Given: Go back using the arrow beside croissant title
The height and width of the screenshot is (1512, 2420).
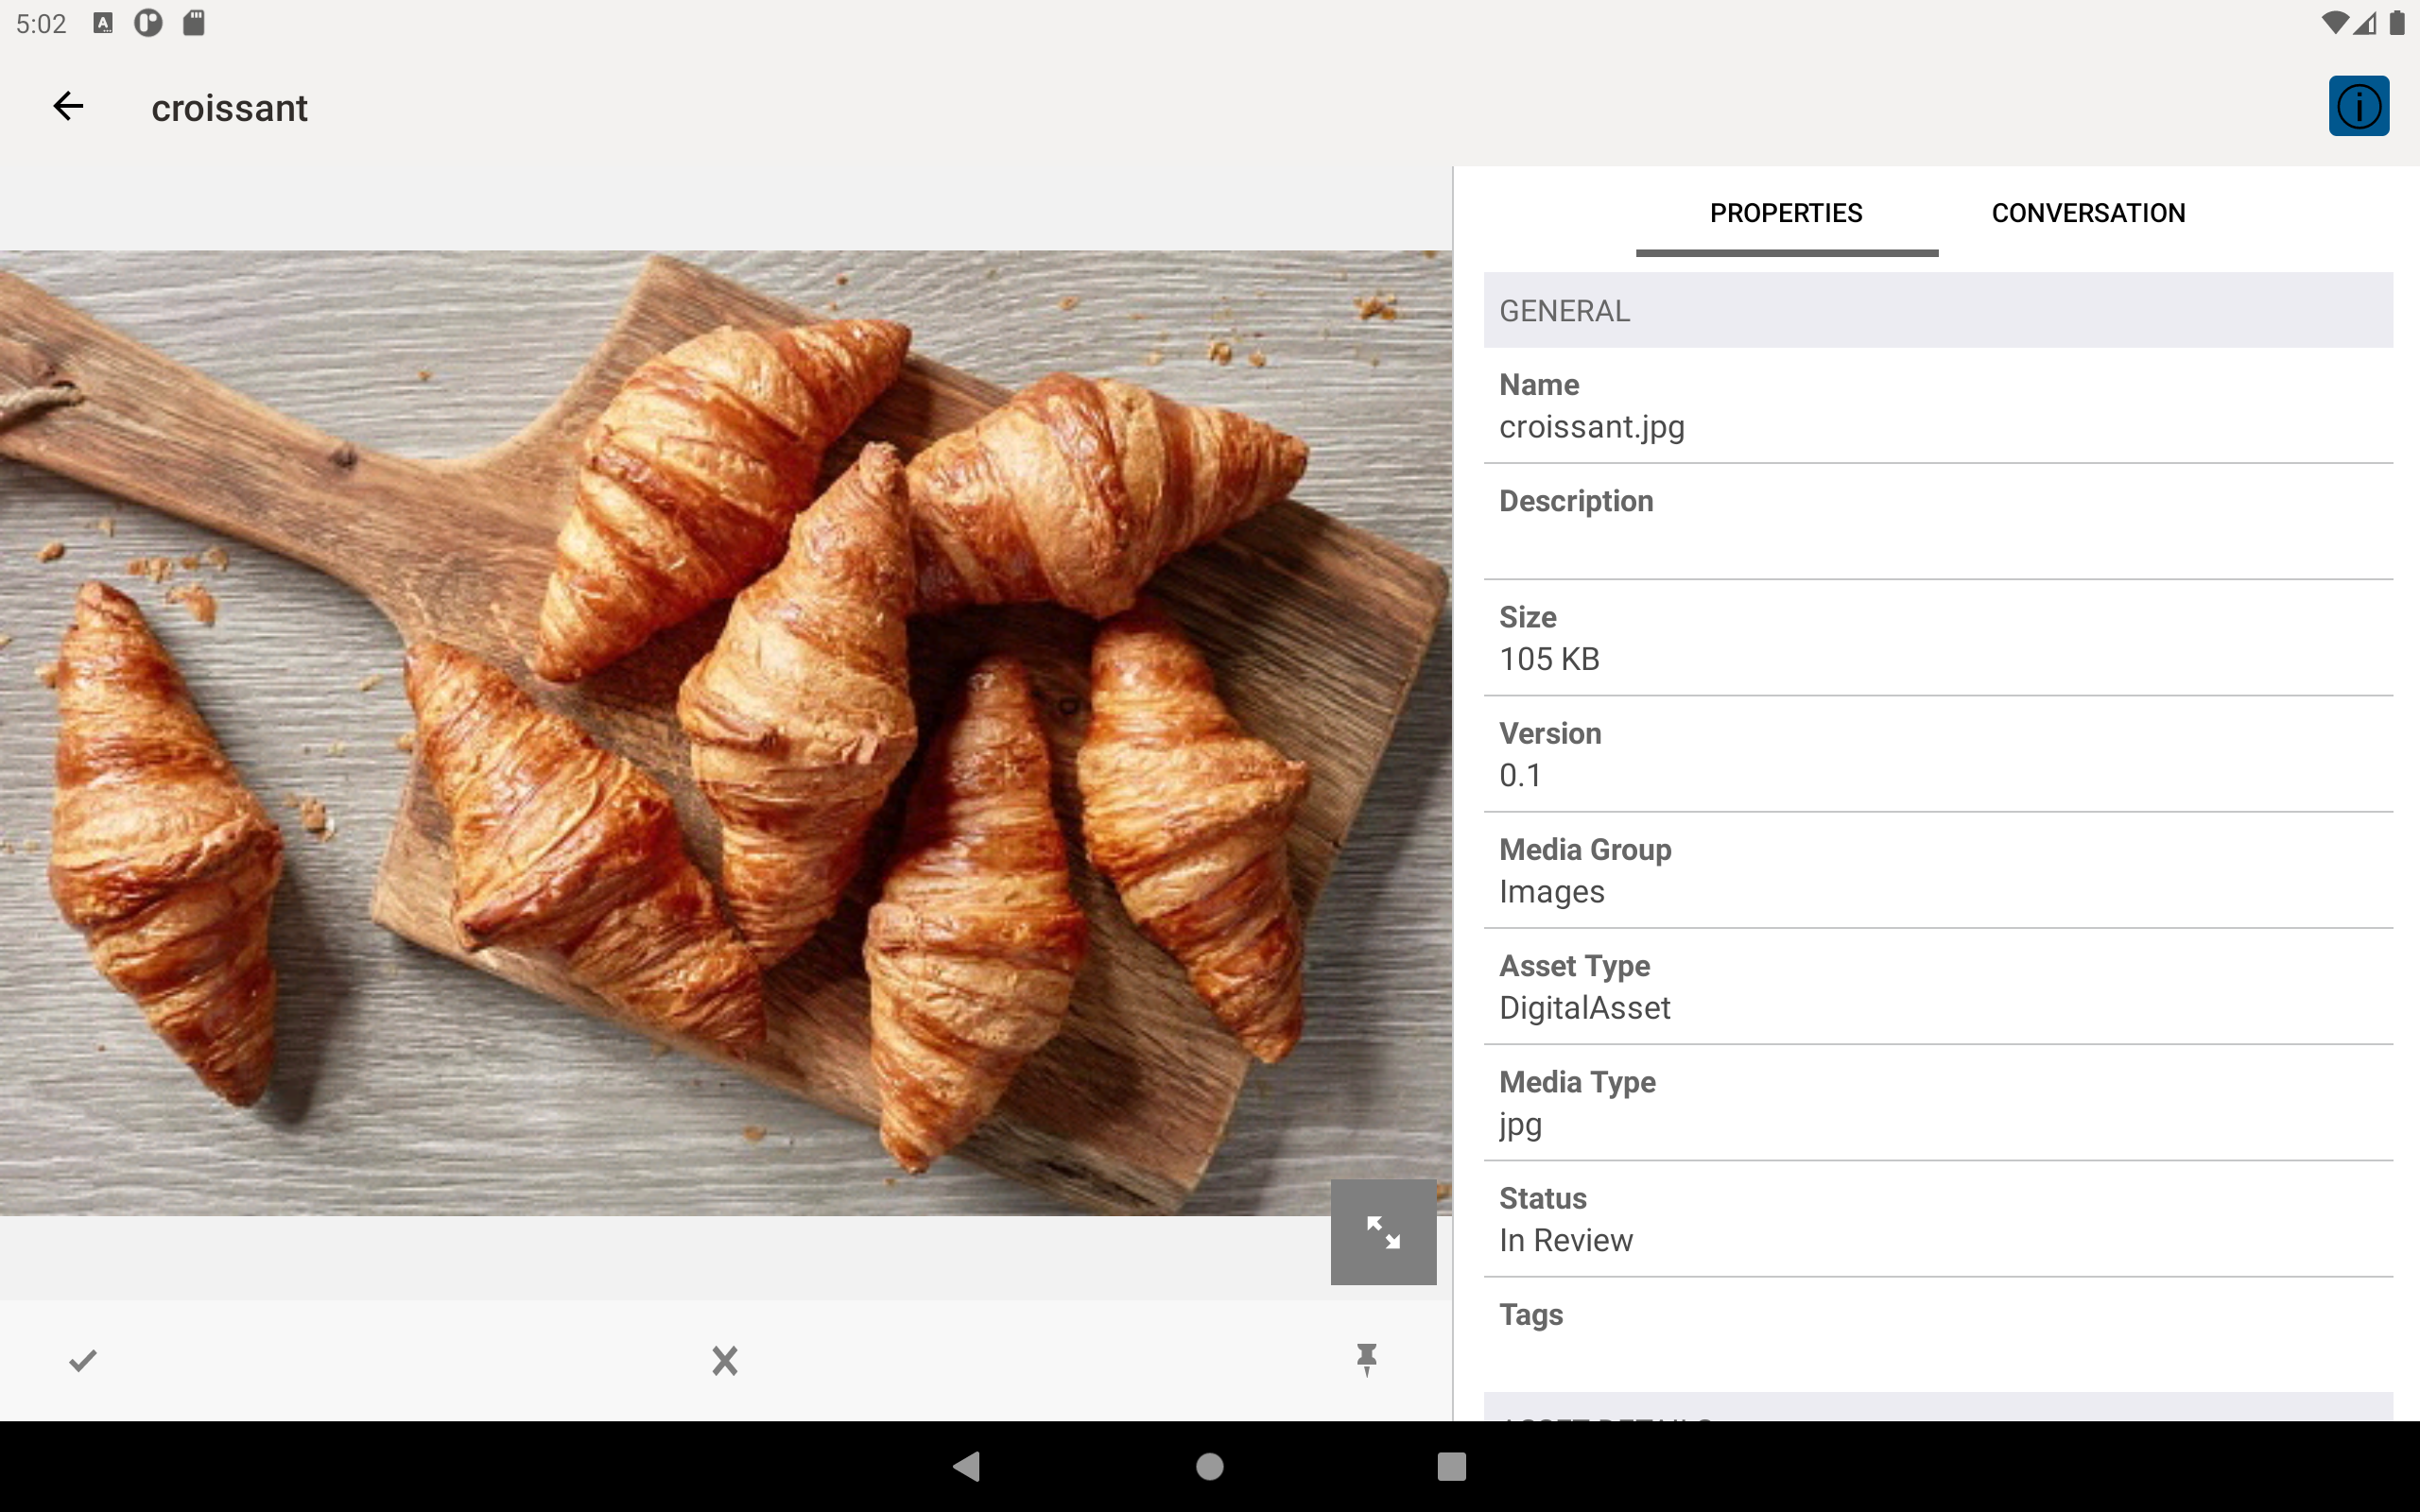Looking at the screenshot, I should (x=68, y=106).
